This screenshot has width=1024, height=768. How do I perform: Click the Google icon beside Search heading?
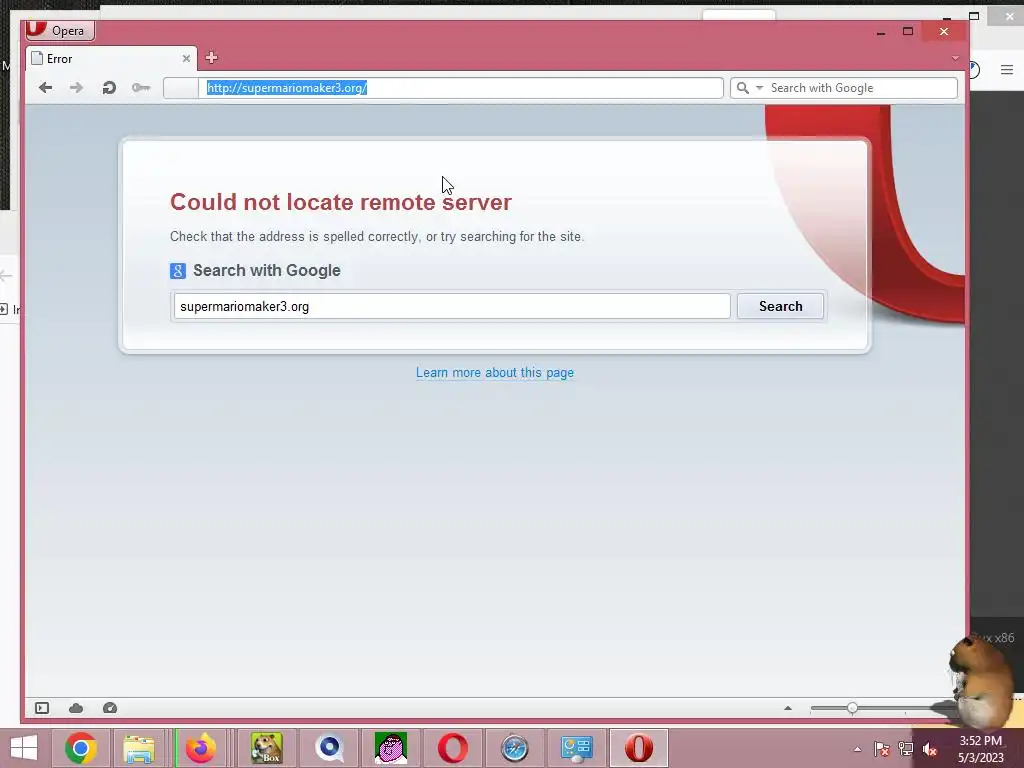pyautogui.click(x=178, y=270)
